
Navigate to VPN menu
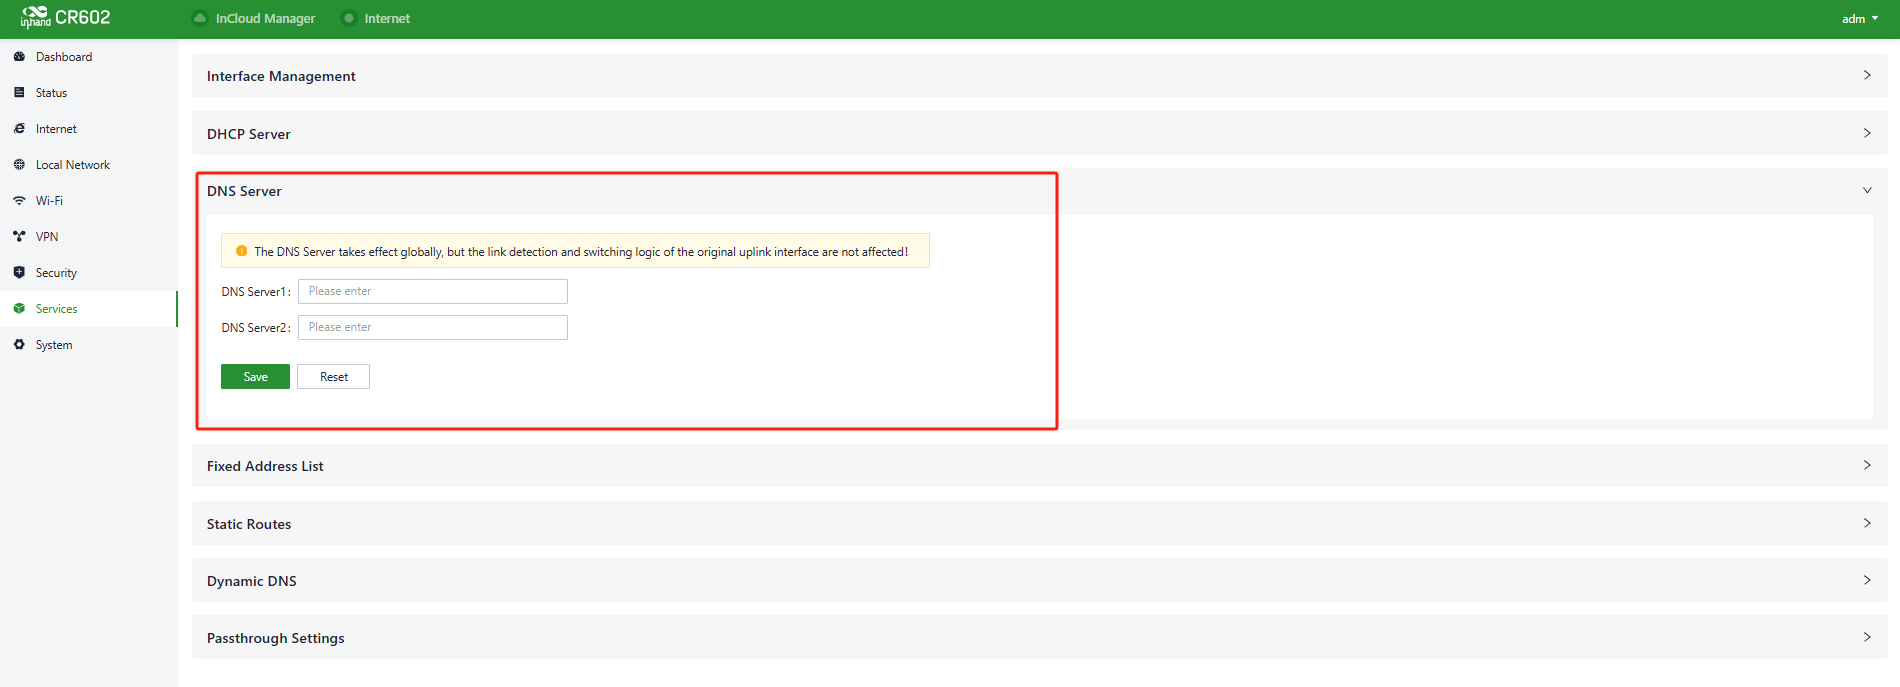[x=88, y=237]
